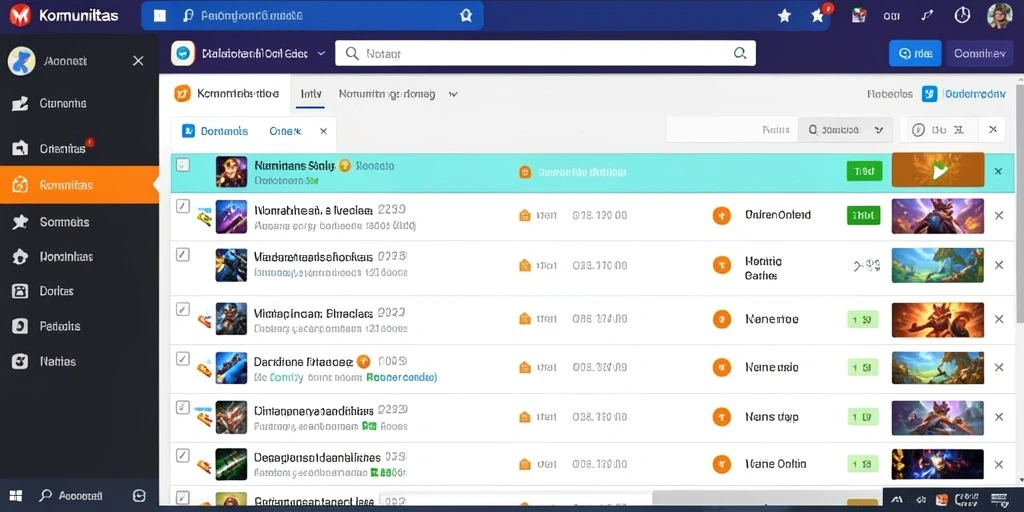Screen dimensions: 1024x512
Task: Click the Nominitas icon in the sidebar
Action: (20, 257)
